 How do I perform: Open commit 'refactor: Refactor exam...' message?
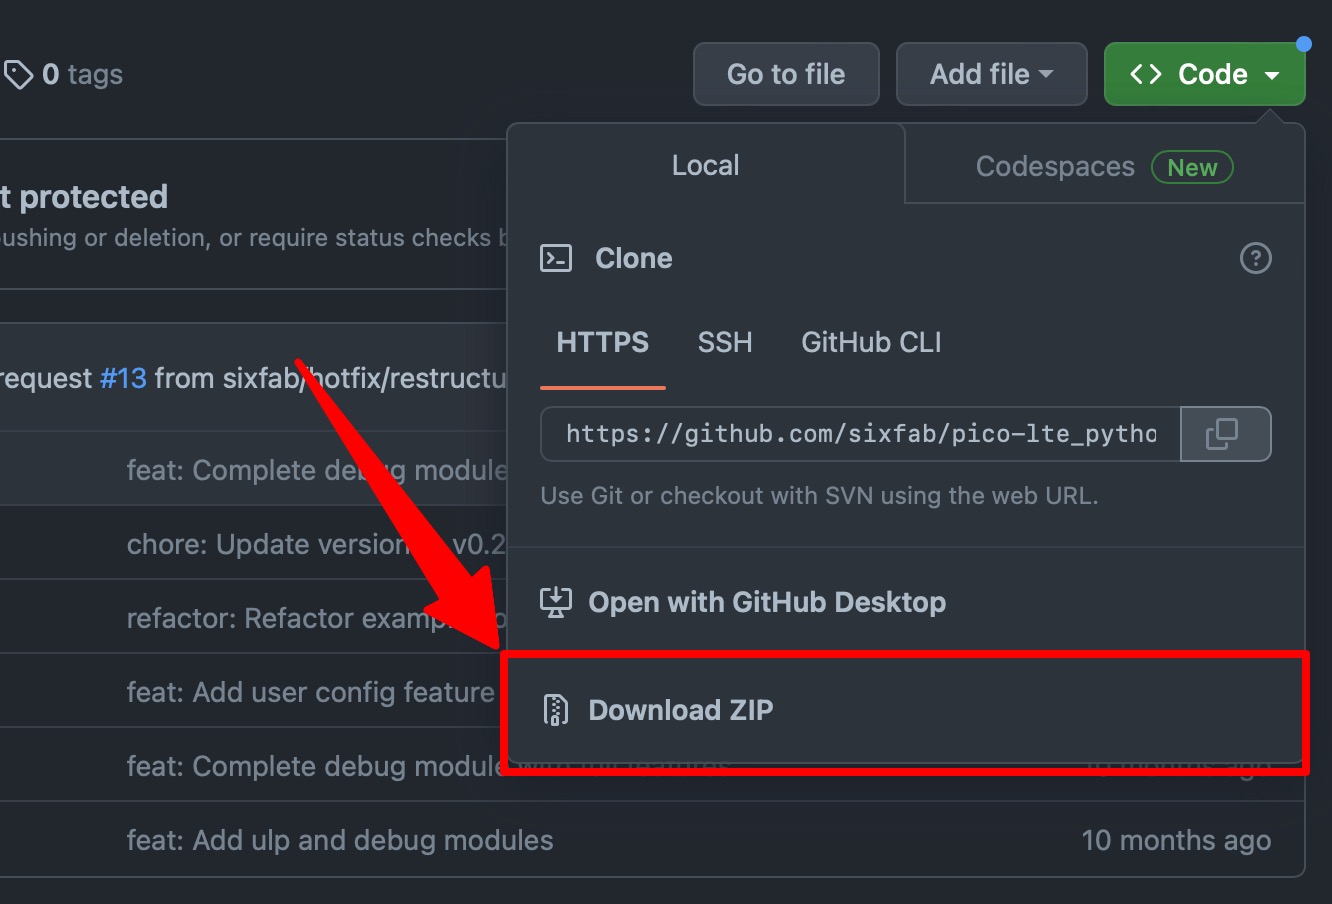[317, 618]
